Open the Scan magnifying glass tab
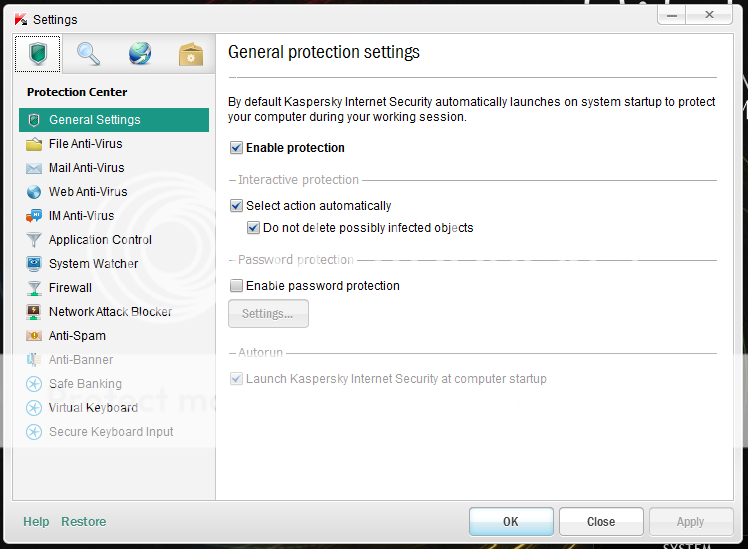This screenshot has width=748, height=549. tap(88, 53)
